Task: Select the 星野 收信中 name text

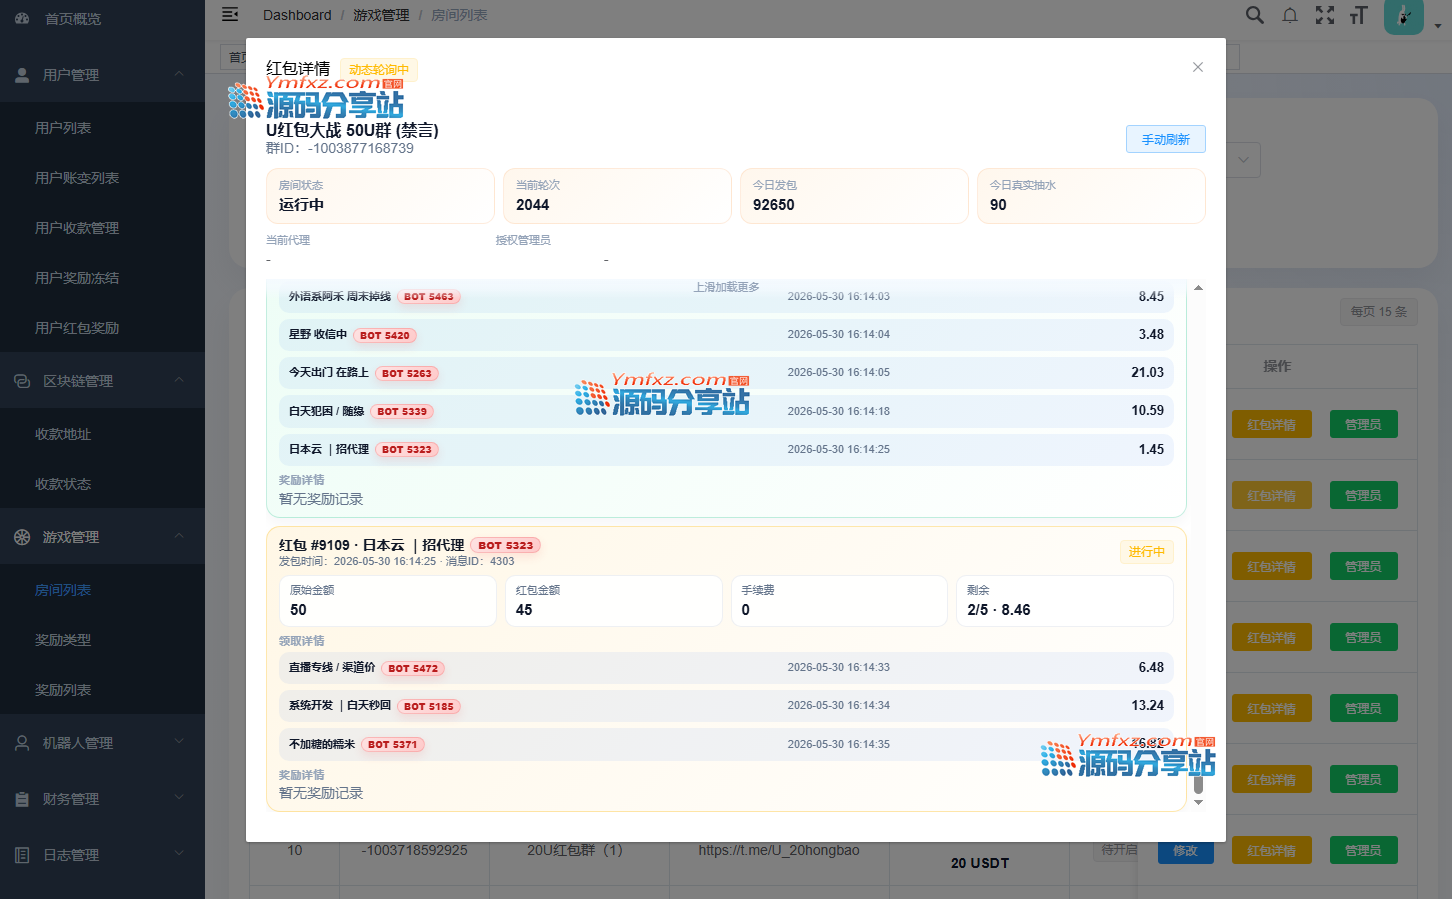Action: (318, 334)
